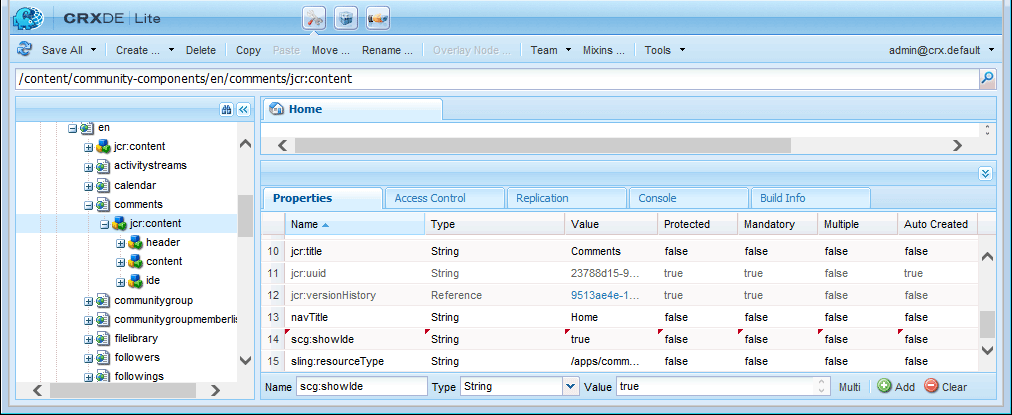The width and height of the screenshot is (1012, 415).
Task: Select the navTitle property name cell
Action: tap(354, 317)
